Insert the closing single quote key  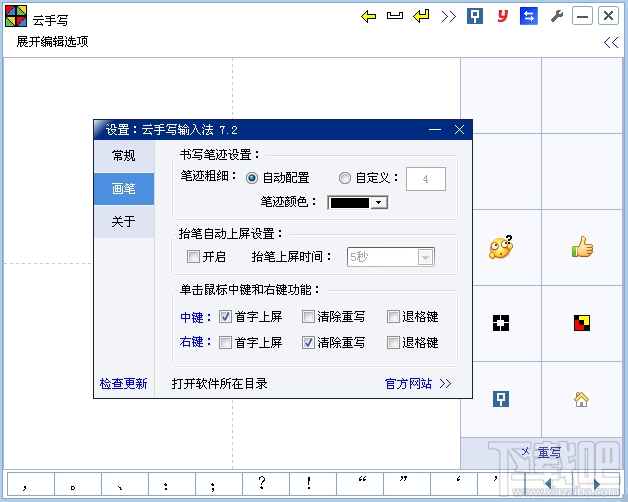(x=501, y=484)
